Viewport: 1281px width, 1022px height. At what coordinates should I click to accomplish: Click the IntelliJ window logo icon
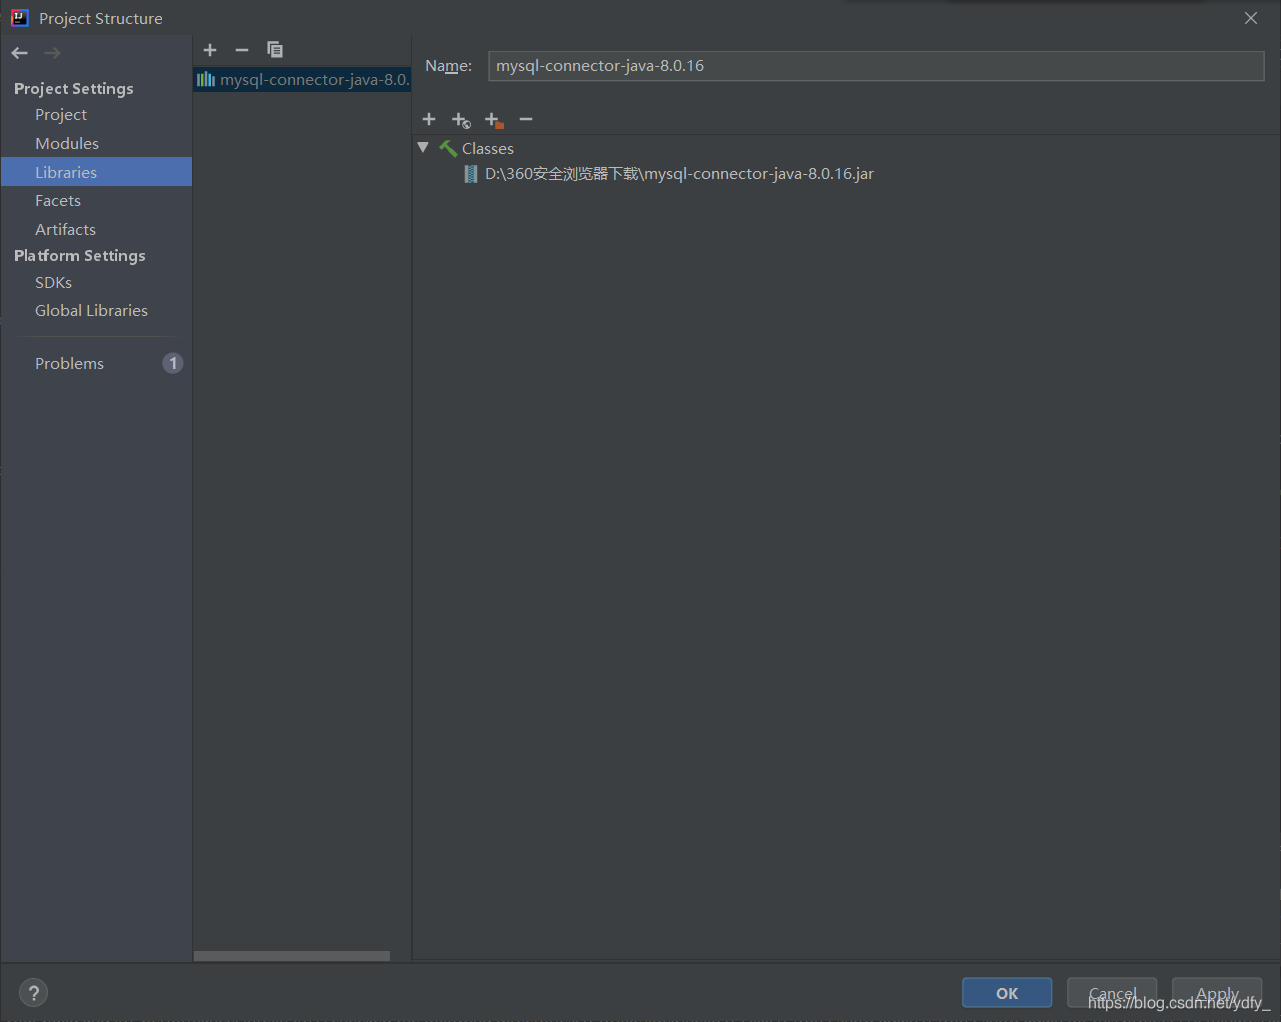20,18
